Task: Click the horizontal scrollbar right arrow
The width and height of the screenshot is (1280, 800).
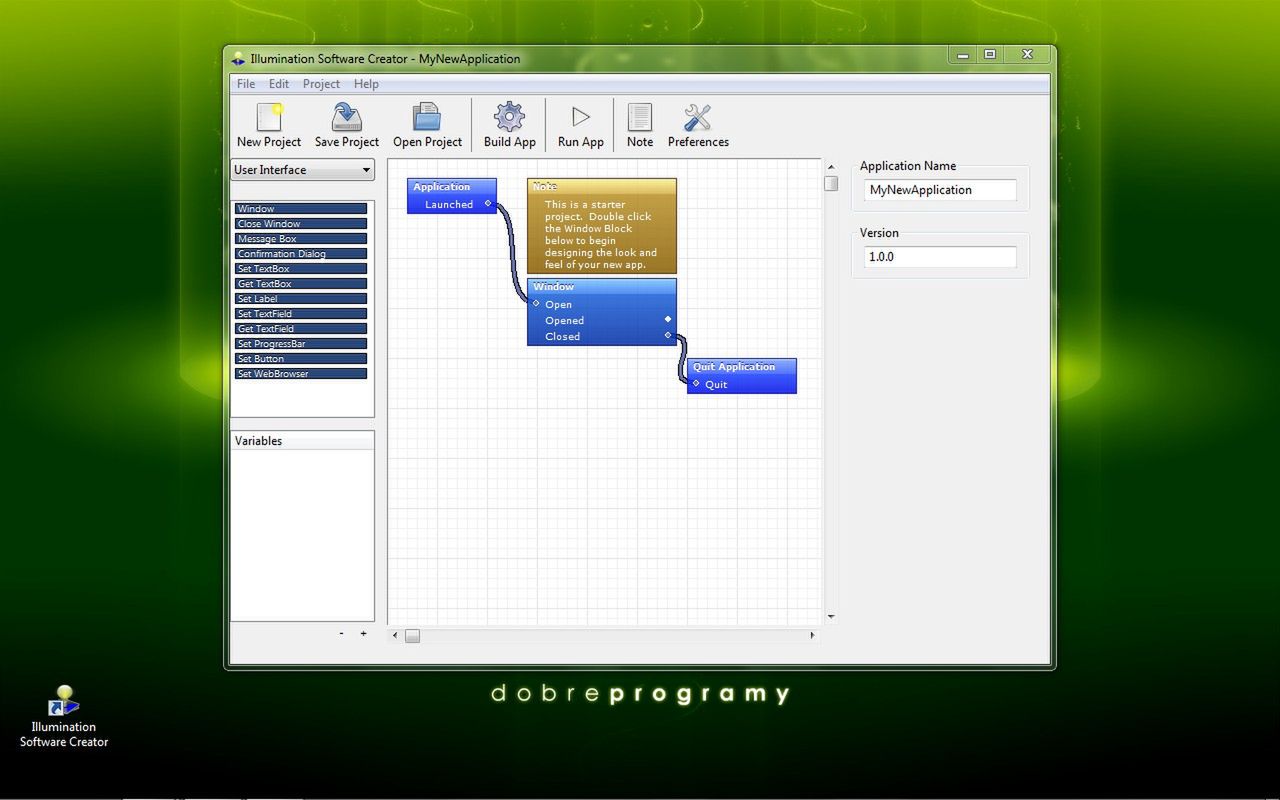Action: click(x=812, y=635)
